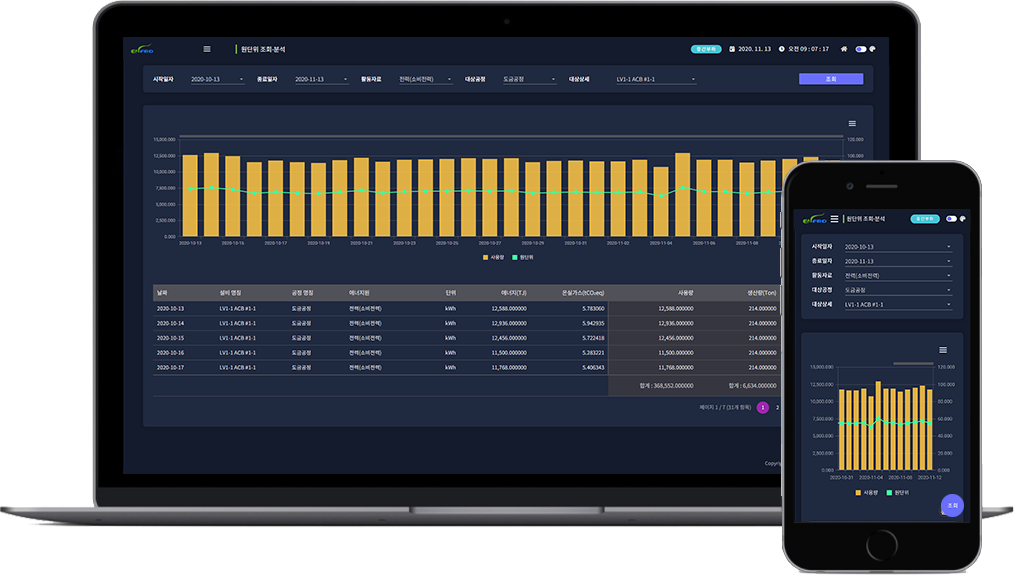Toggle the 원단위 legend on the phone chart

(x=898, y=493)
